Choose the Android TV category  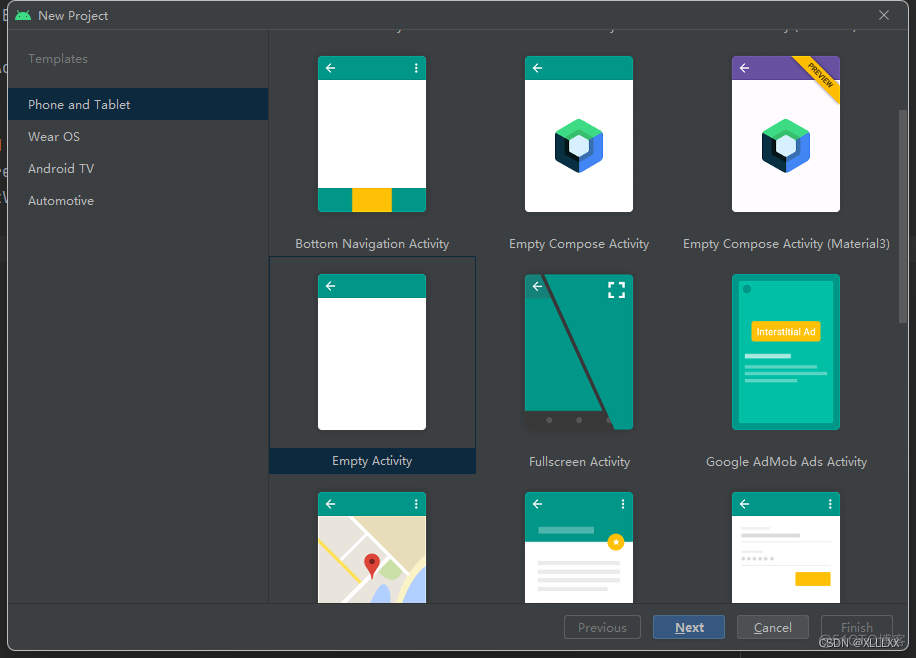(x=138, y=169)
